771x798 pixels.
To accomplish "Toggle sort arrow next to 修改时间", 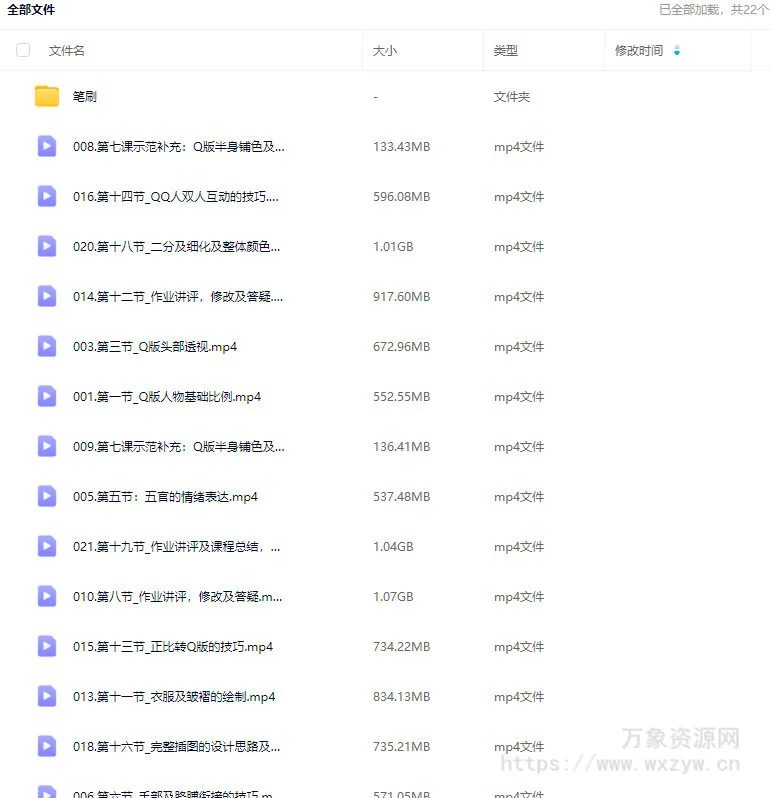I will pos(677,50).
